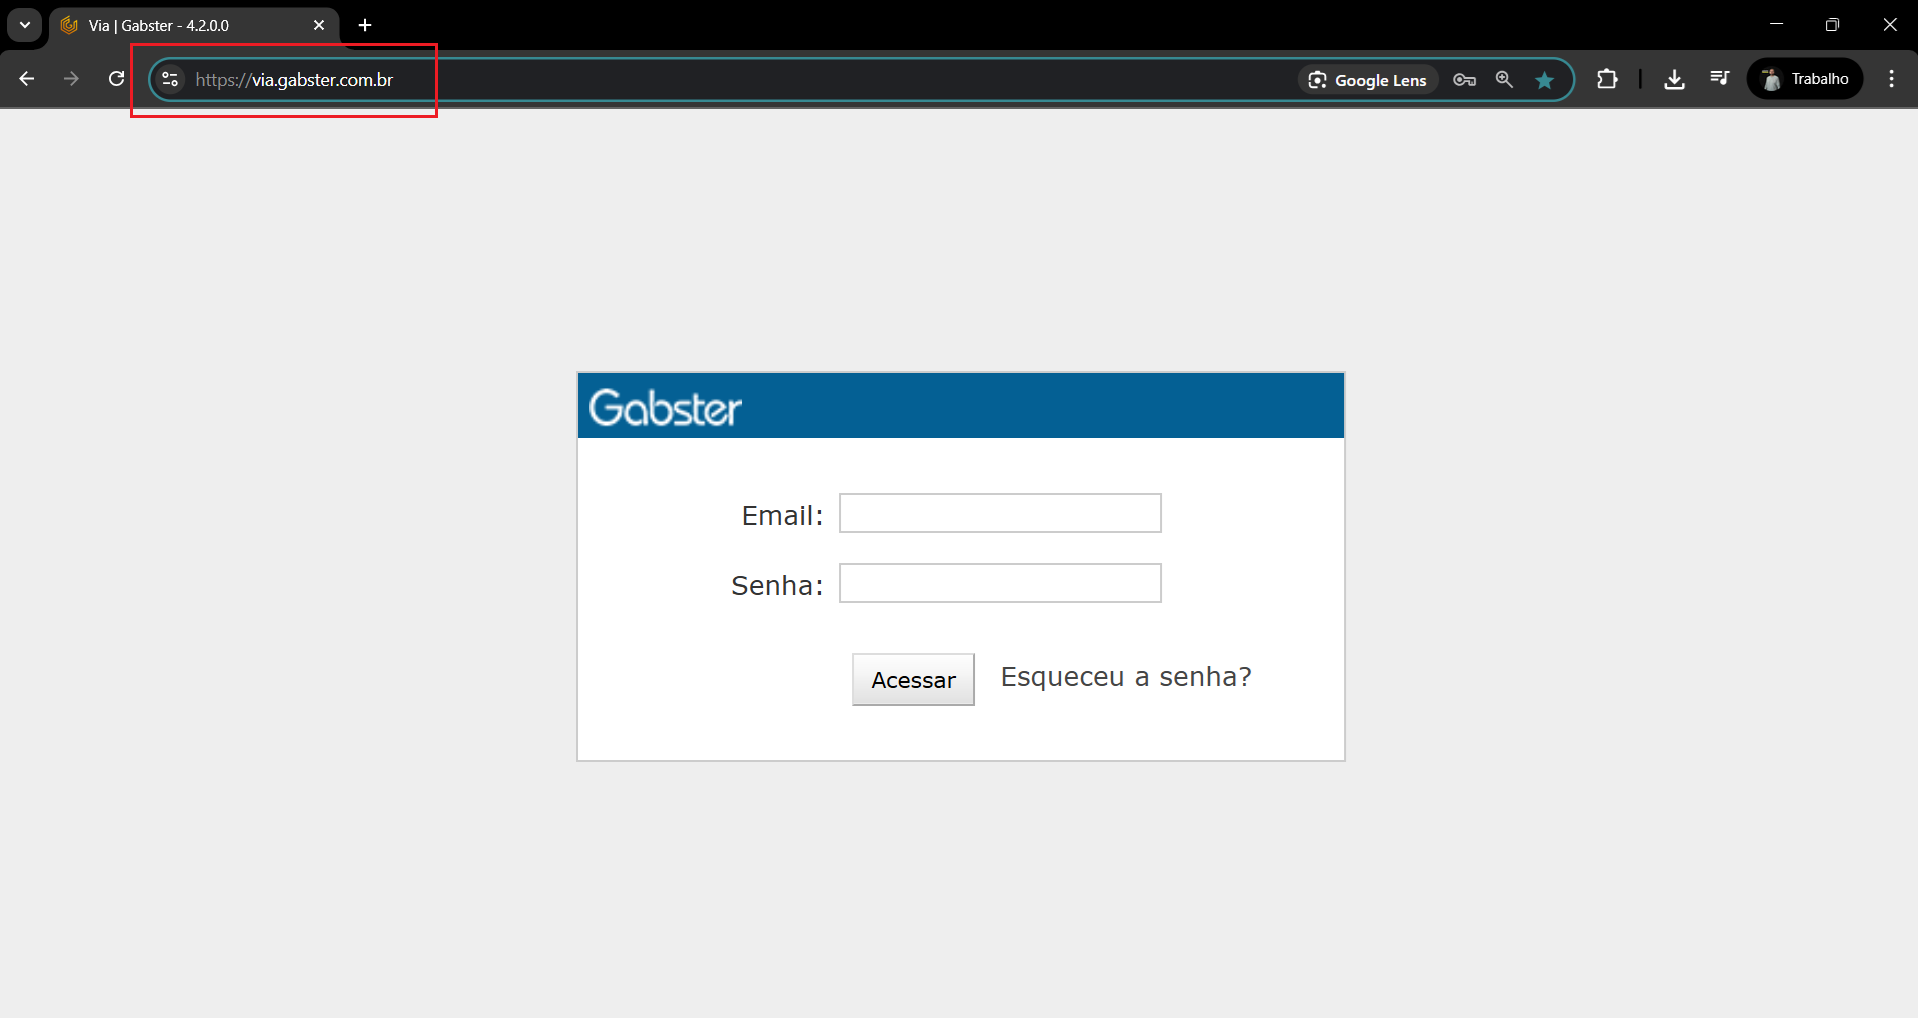
Task: Go back to the previous page
Action: [27, 79]
